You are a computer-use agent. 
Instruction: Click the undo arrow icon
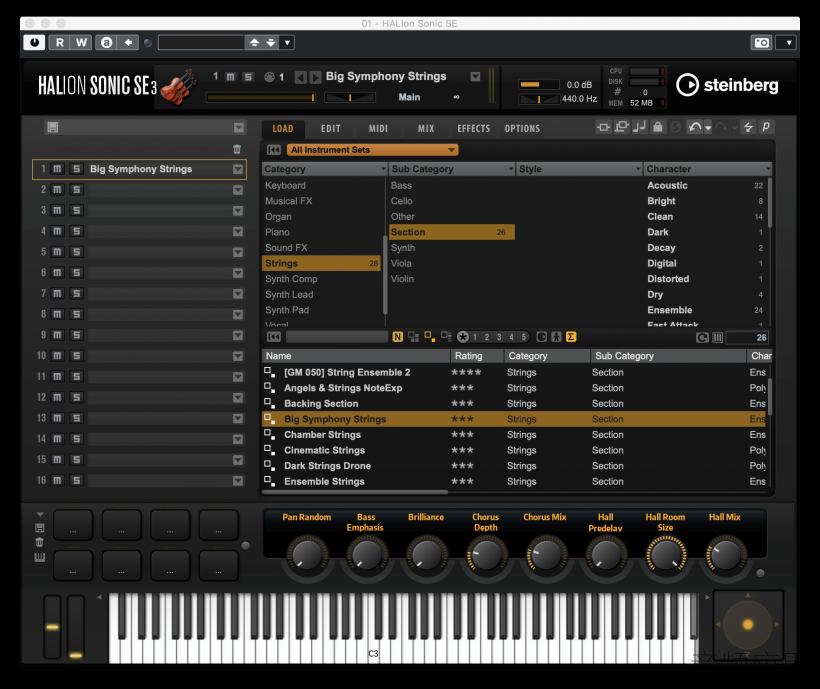[694, 127]
